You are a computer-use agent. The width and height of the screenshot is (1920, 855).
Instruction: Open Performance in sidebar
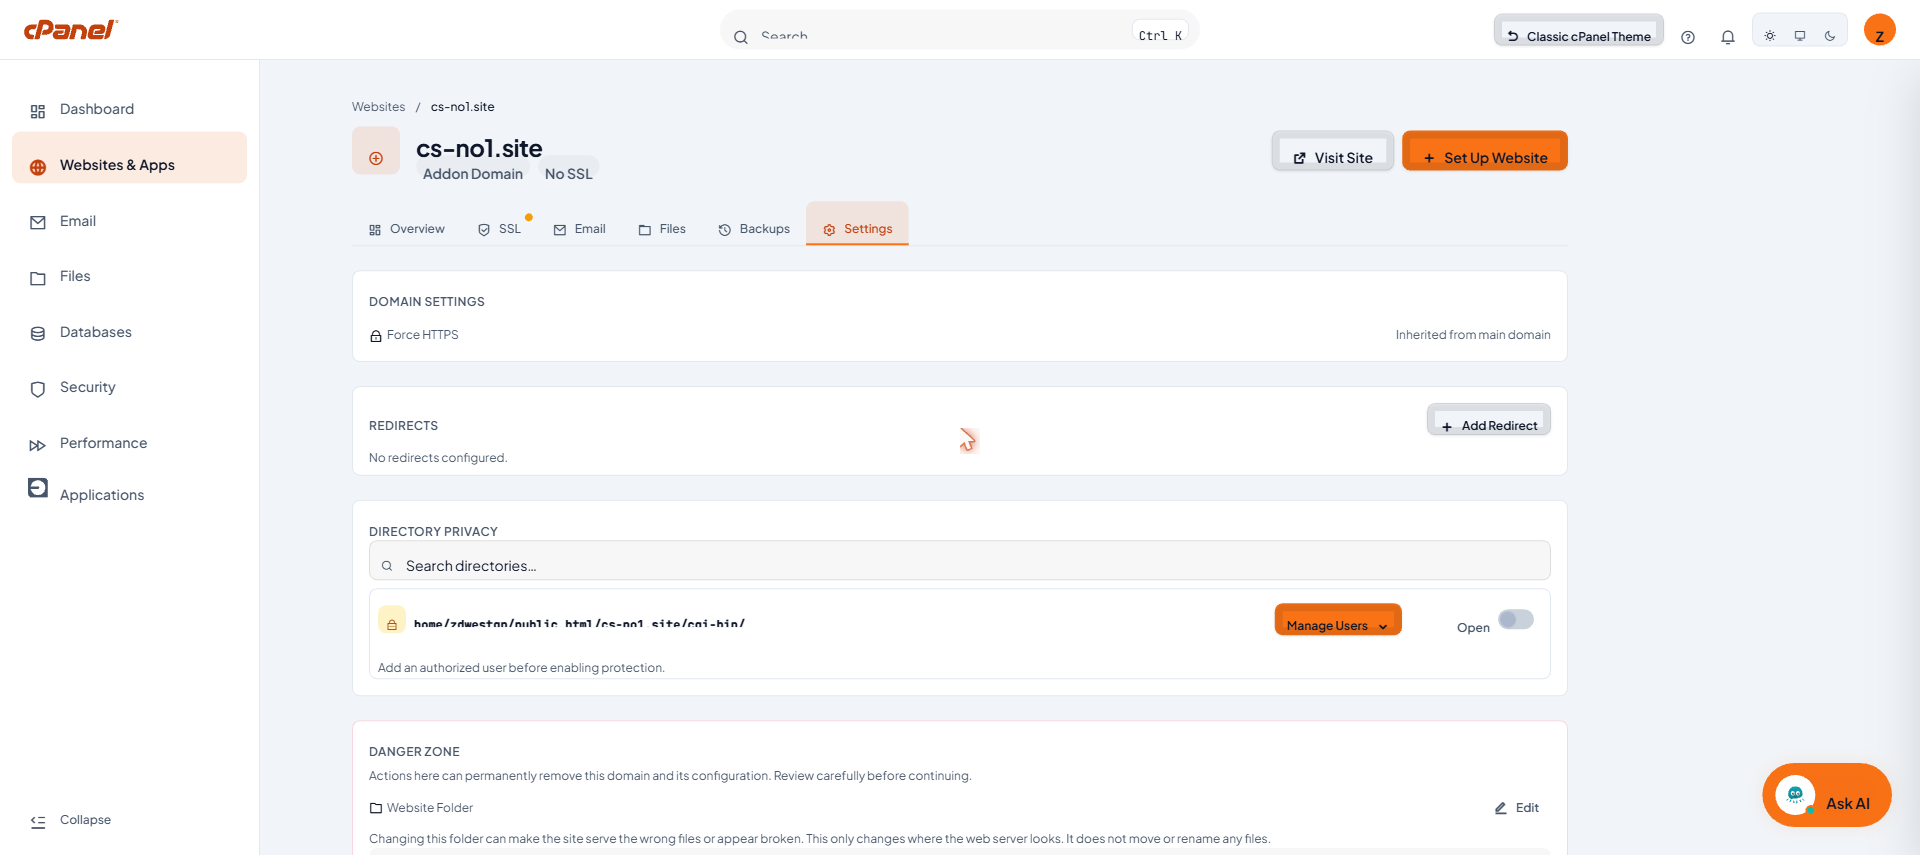pyautogui.click(x=129, y=443)
